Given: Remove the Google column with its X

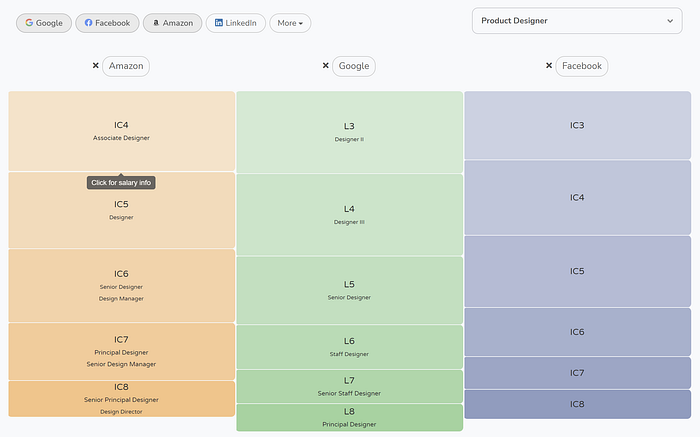Looking at the screenshot, I should coord(325,66).
